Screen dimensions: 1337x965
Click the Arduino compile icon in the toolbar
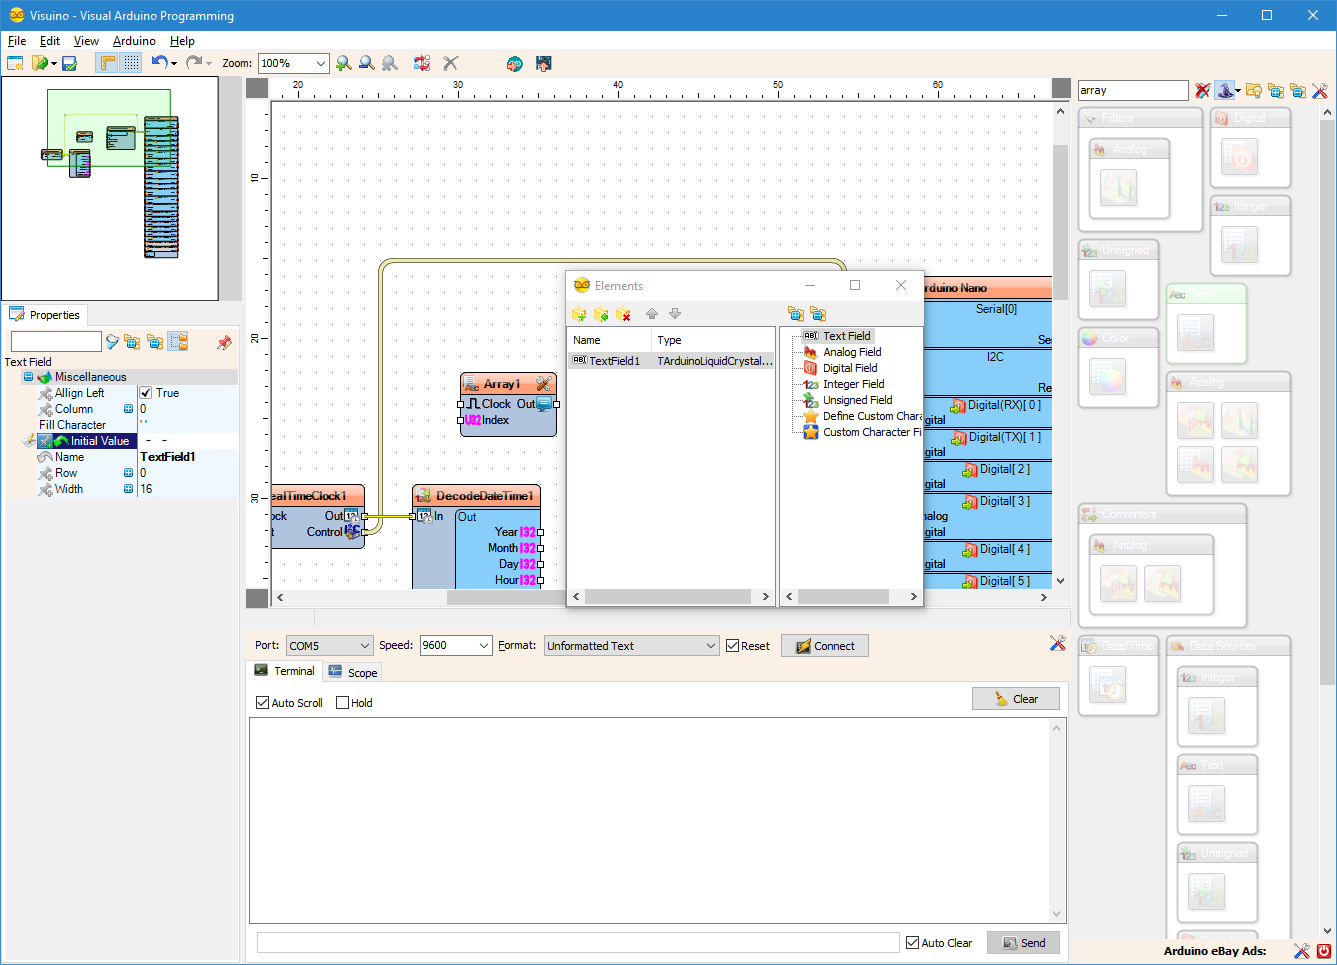coord(514,63)
